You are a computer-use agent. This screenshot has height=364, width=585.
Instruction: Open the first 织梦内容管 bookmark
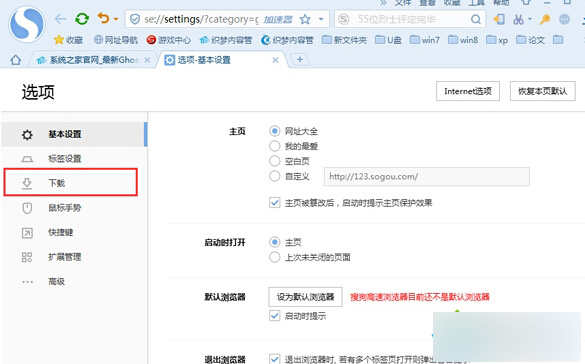pos(226,40)
